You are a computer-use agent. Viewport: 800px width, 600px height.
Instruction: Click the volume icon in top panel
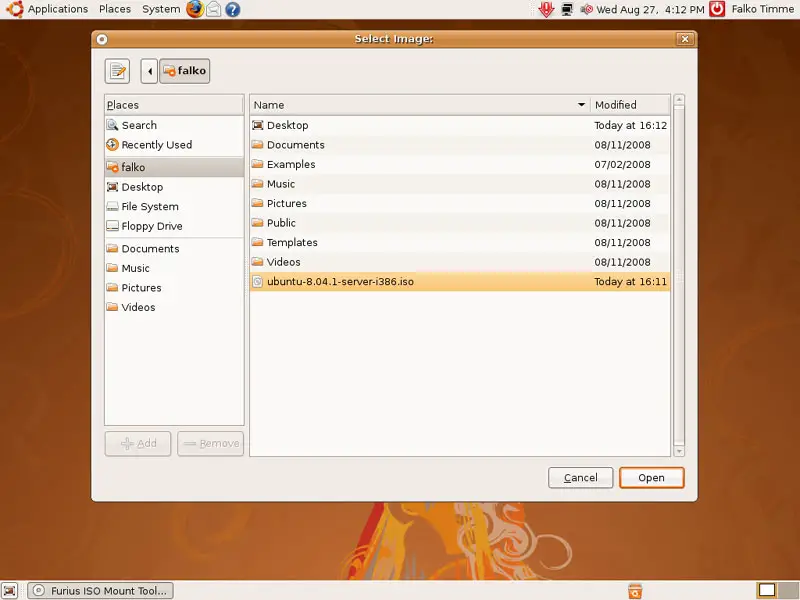coord(587,9)
